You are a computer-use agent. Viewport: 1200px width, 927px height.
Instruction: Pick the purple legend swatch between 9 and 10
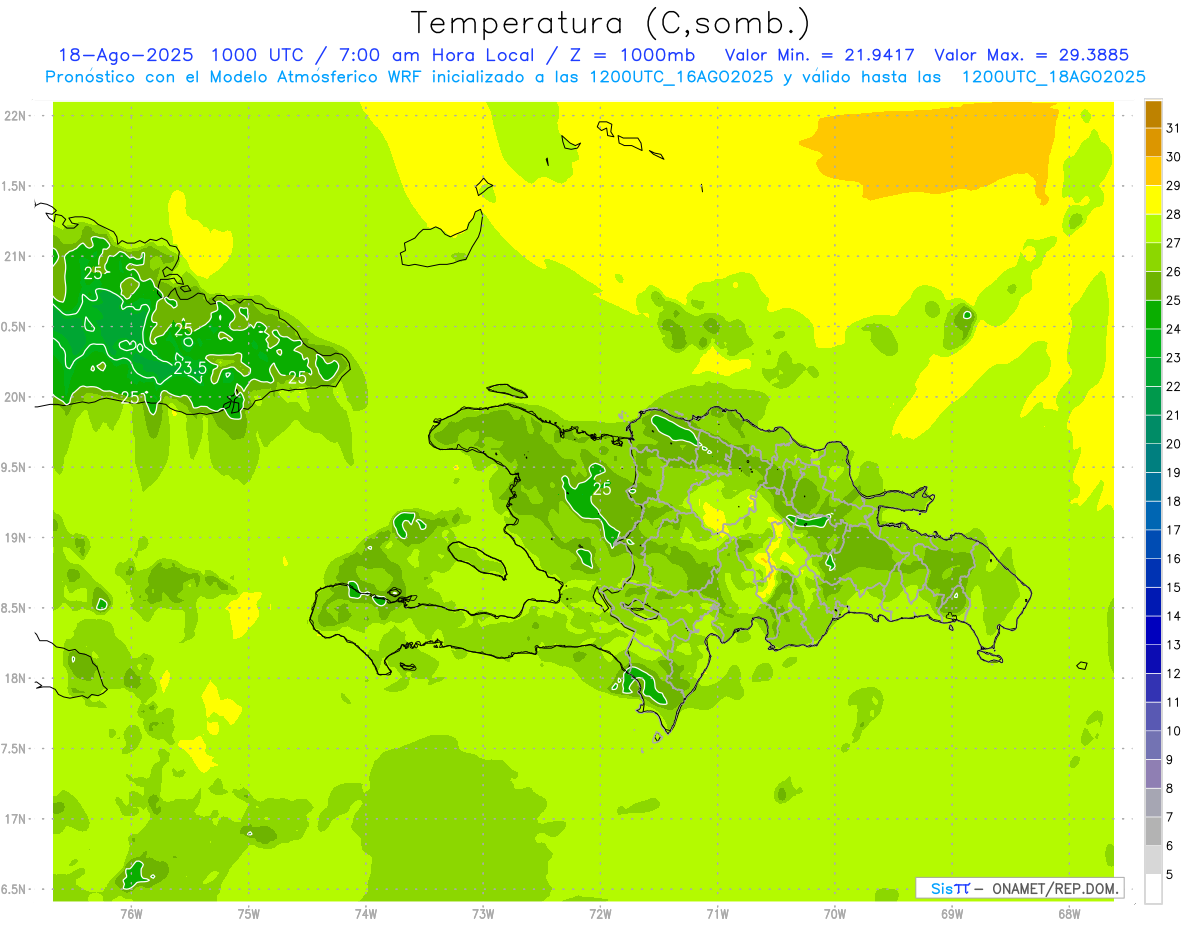(1153, 746)
